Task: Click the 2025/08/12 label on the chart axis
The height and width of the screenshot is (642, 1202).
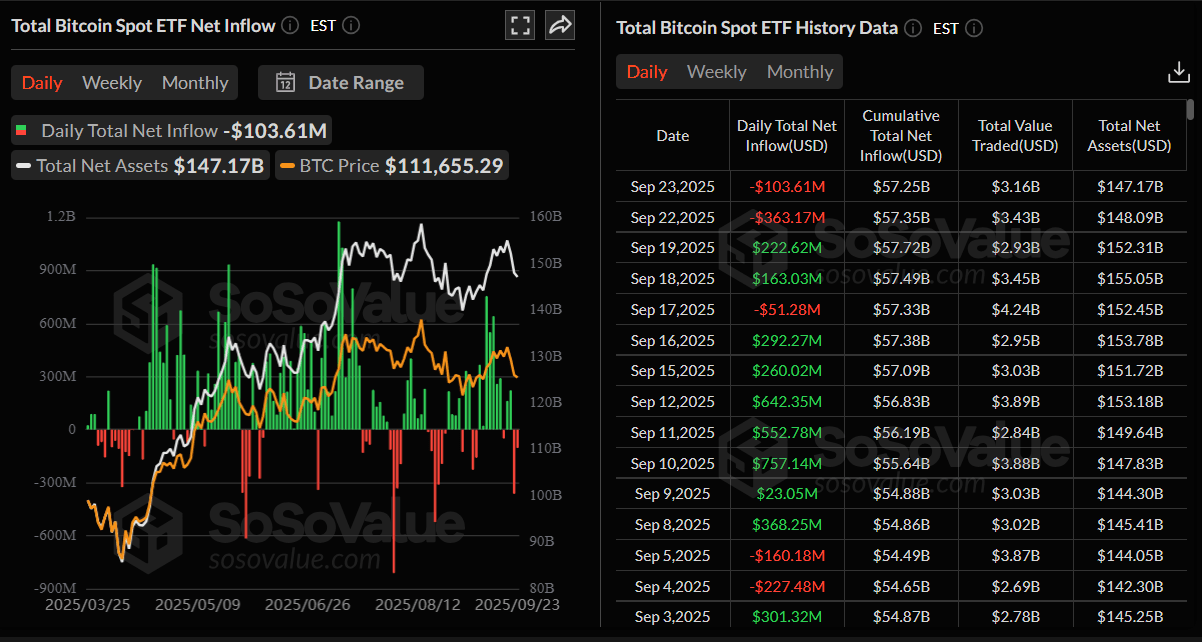Action: 417,604
